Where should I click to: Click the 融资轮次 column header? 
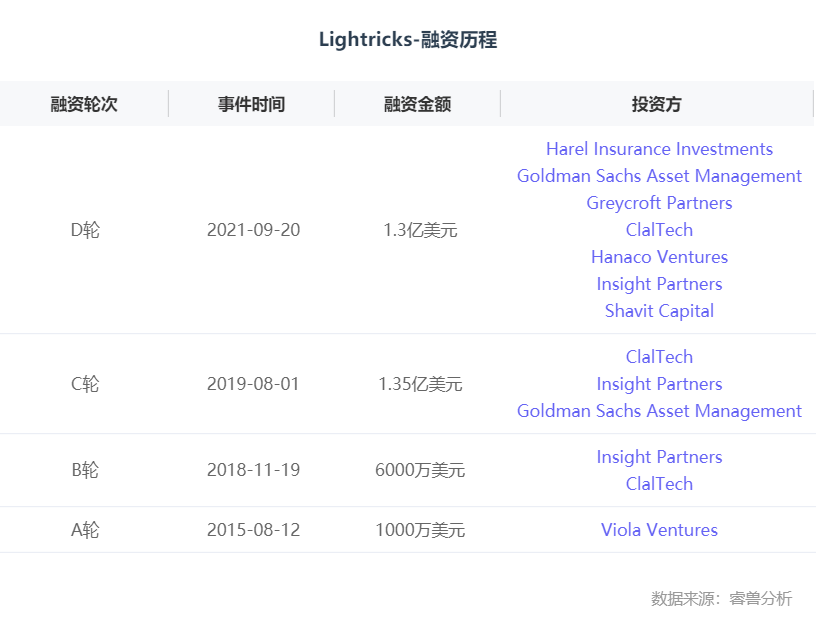click(x=84, y=104)
